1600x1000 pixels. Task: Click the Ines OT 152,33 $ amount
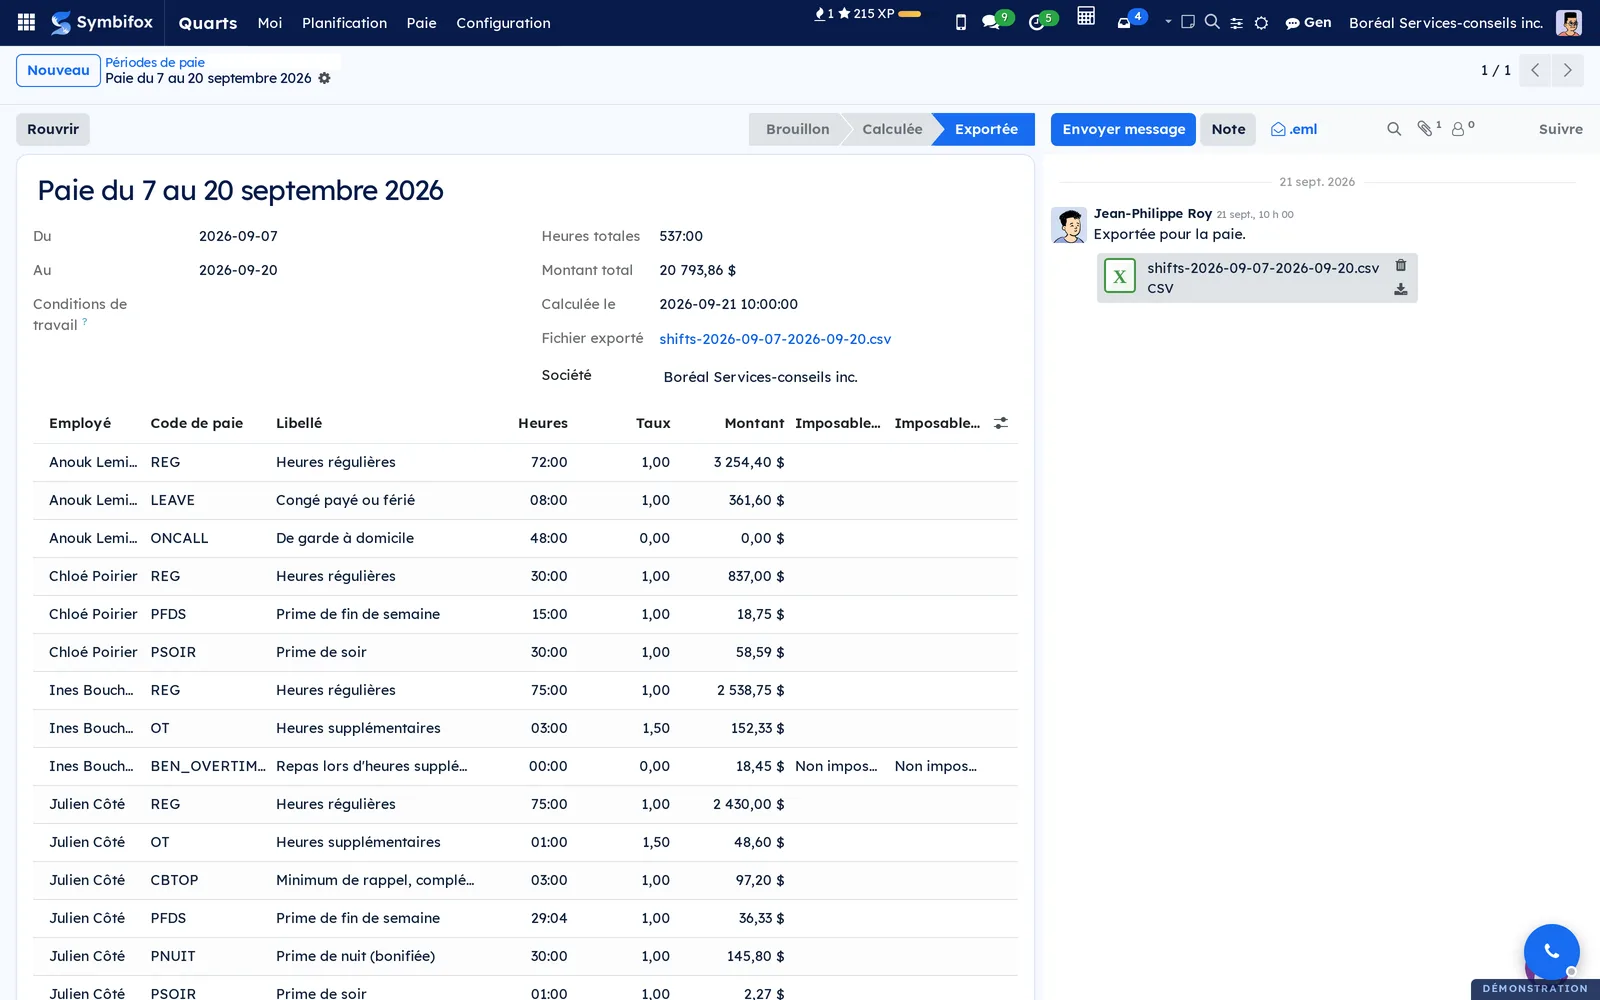[757, 728]
